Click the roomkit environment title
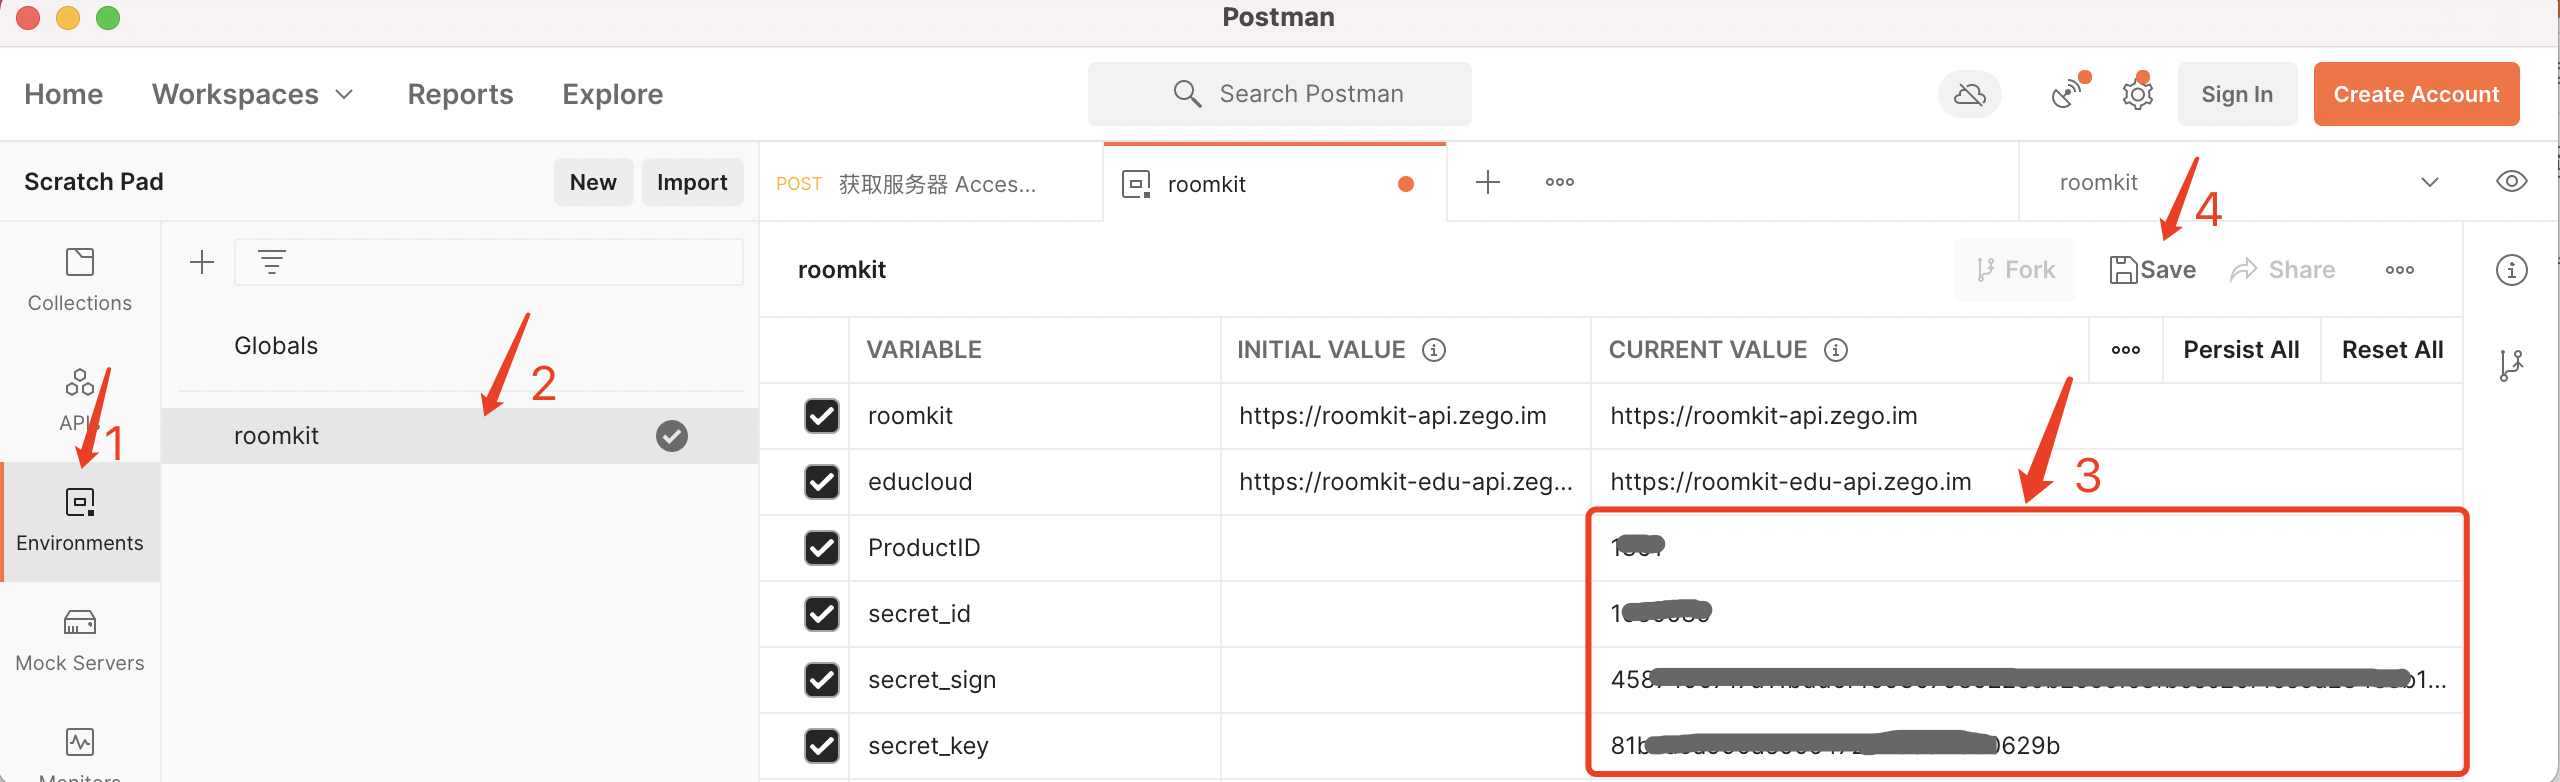This screenshot has height=782, width=2560. [841, 270]
